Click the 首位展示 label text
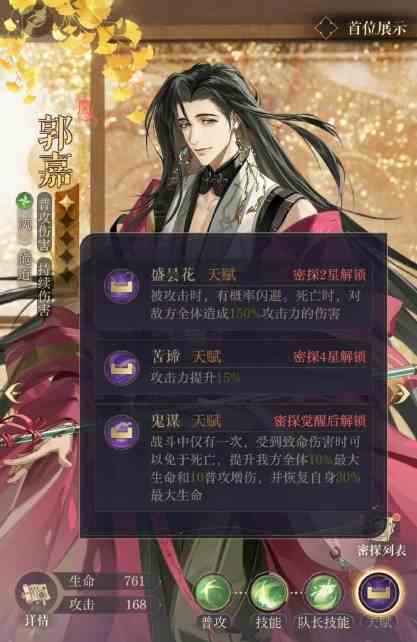417x642 pixels. 377,29
